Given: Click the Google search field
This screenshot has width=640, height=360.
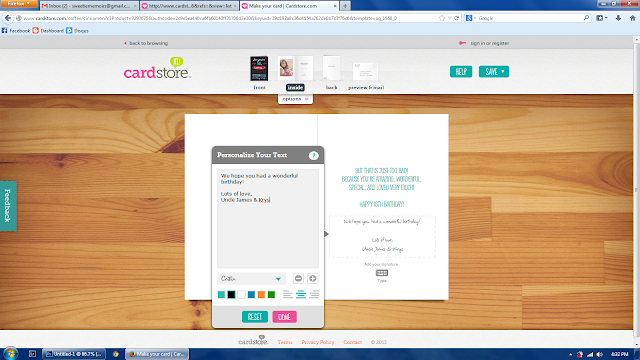Looking at the screenshot, I should [529, 18].
